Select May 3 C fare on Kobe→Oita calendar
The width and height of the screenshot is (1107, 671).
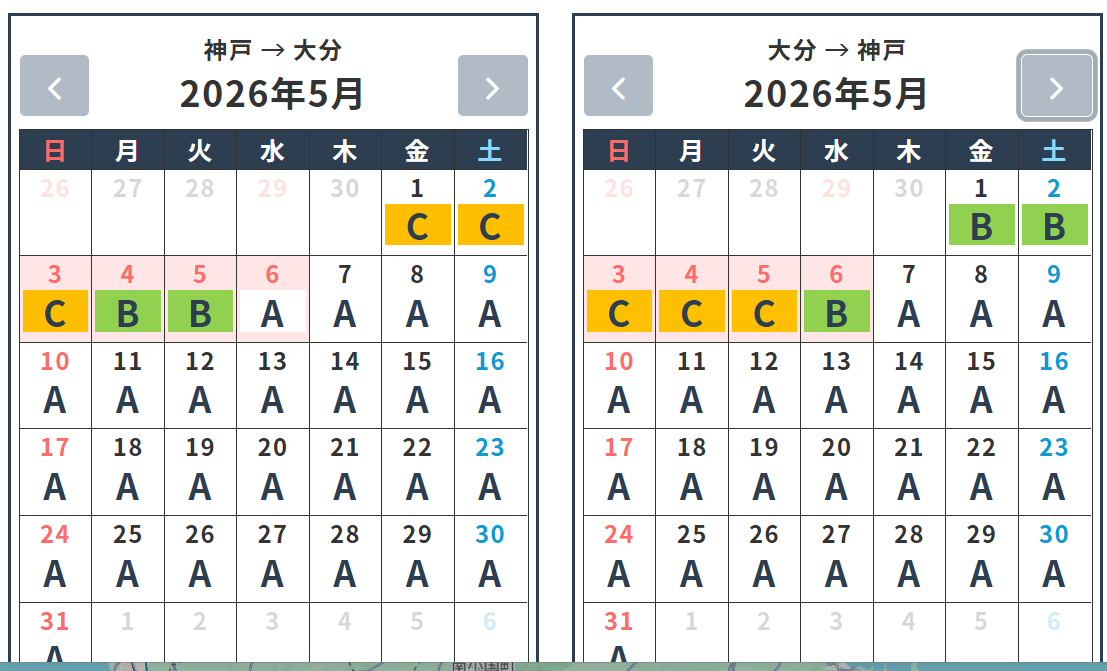click(x=55, y=312)
